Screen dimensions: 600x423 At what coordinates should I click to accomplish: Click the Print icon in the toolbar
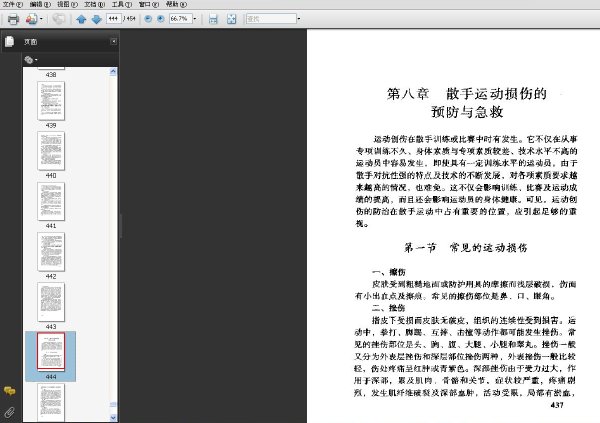pyautogui.click(x=13, y=19)
